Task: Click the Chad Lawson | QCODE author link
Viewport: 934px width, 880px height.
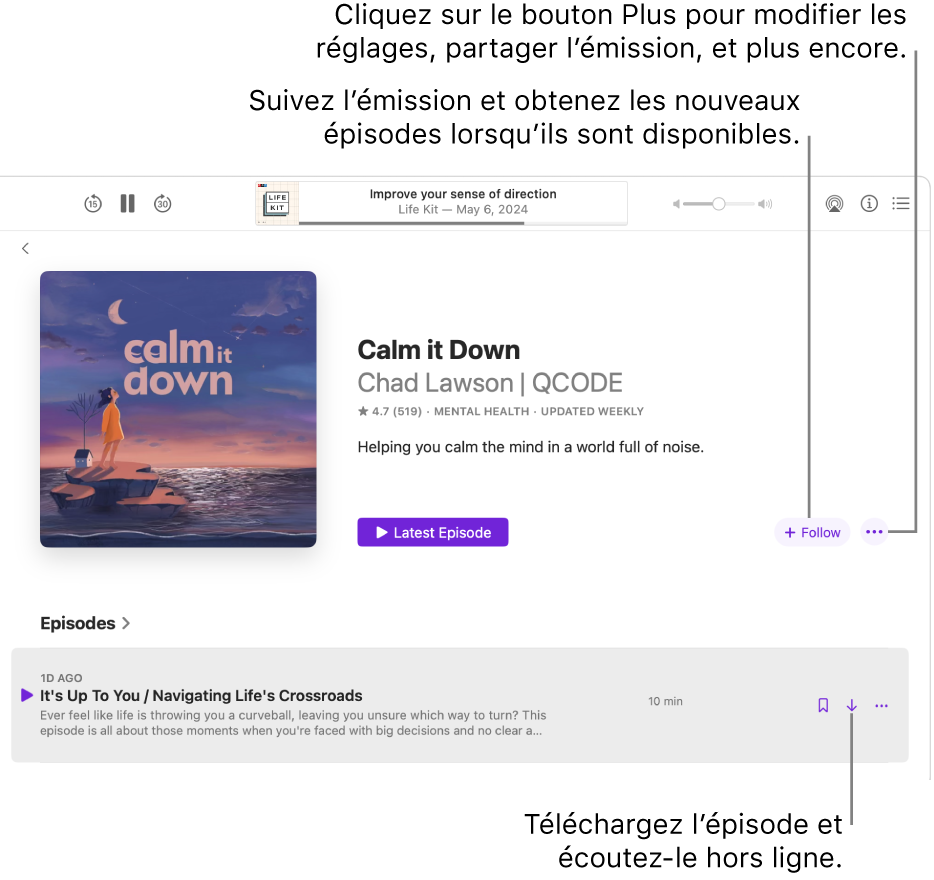Action: (490, 383)
